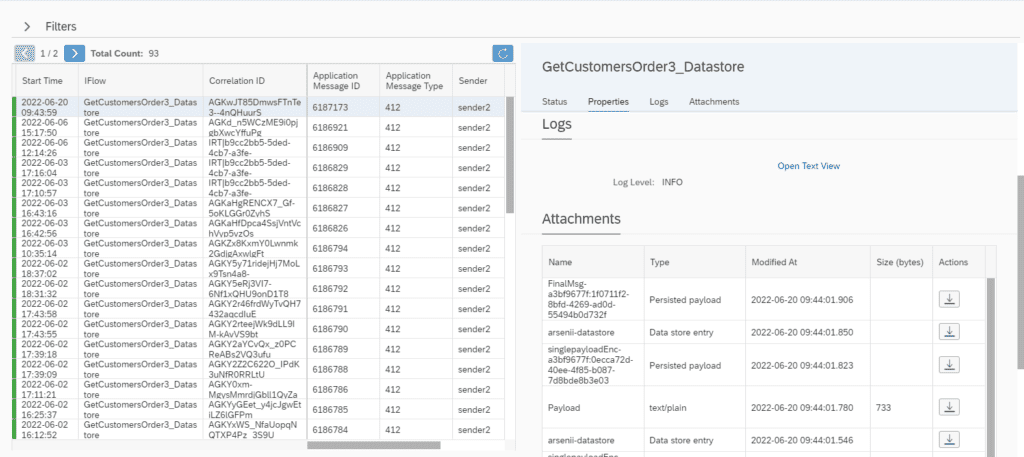The height and width of the screenshot is (457, 1024).
Task: Download arsenii-datastore entry modified at 09:44:01.546
Action: click(949, 440)
